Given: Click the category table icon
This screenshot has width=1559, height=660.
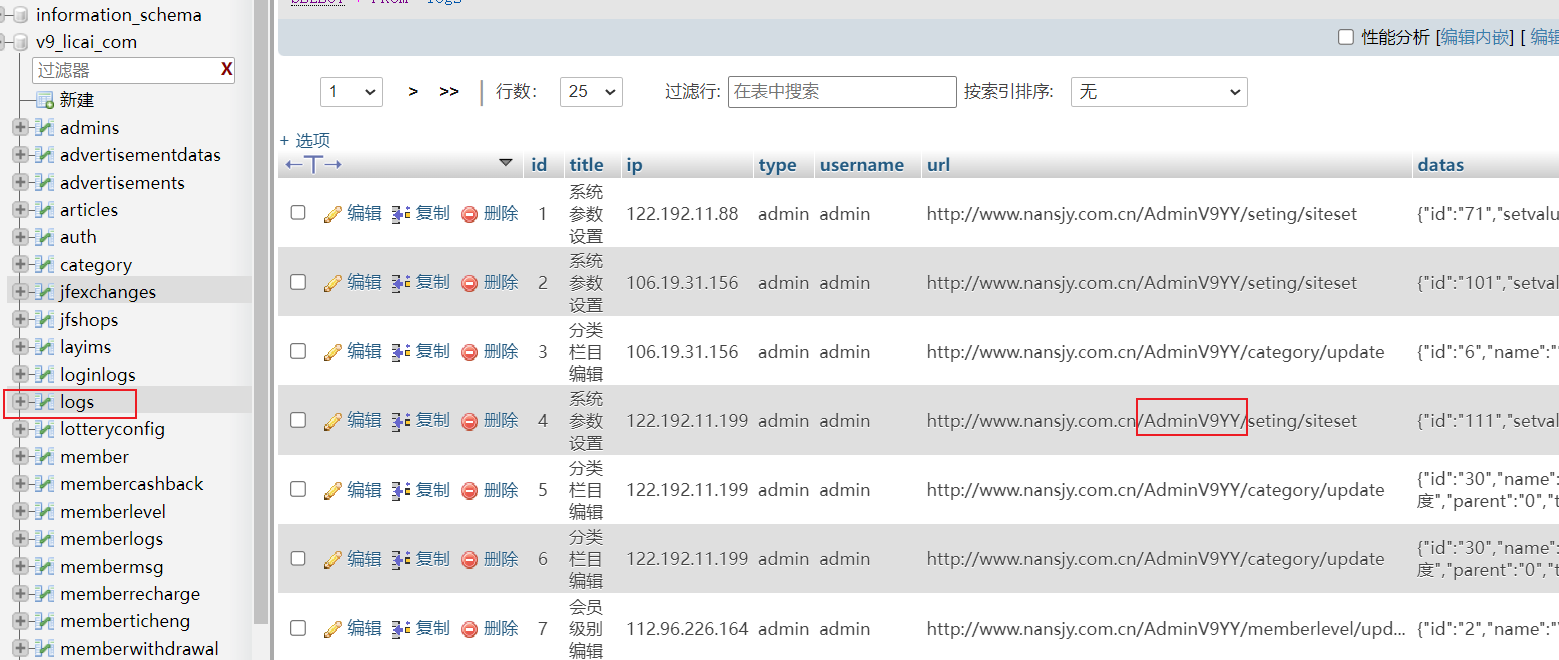Looking at the screenshot, I should 44,265.
